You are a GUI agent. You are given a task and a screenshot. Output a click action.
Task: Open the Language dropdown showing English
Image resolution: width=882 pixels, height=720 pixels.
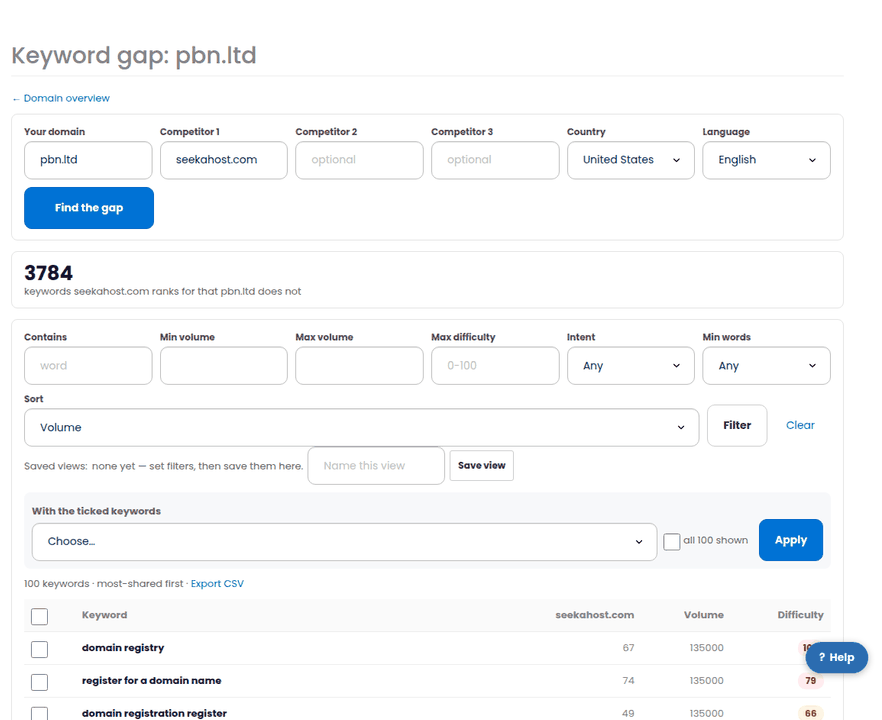(766, 160)
